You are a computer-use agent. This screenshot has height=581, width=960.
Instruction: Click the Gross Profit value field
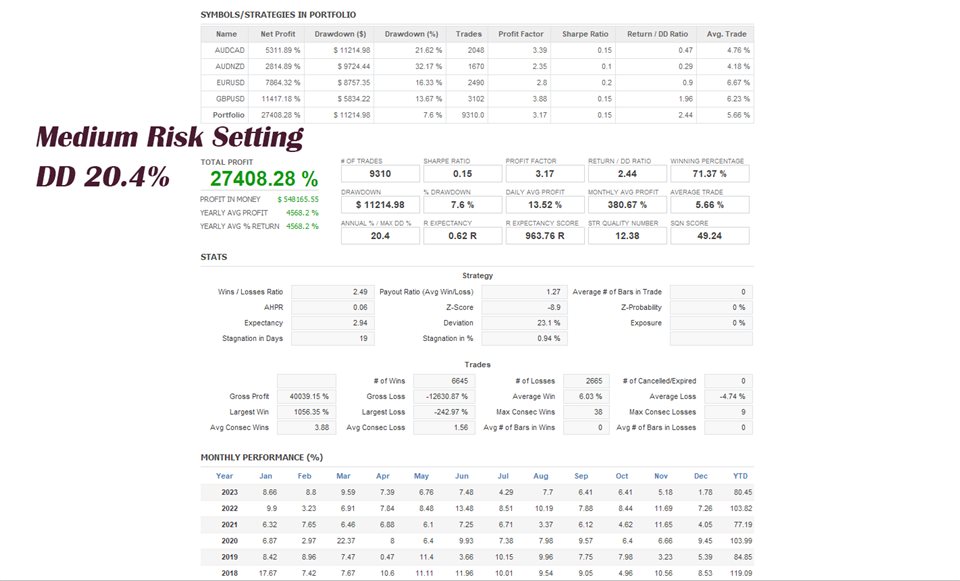pos(307,397)
